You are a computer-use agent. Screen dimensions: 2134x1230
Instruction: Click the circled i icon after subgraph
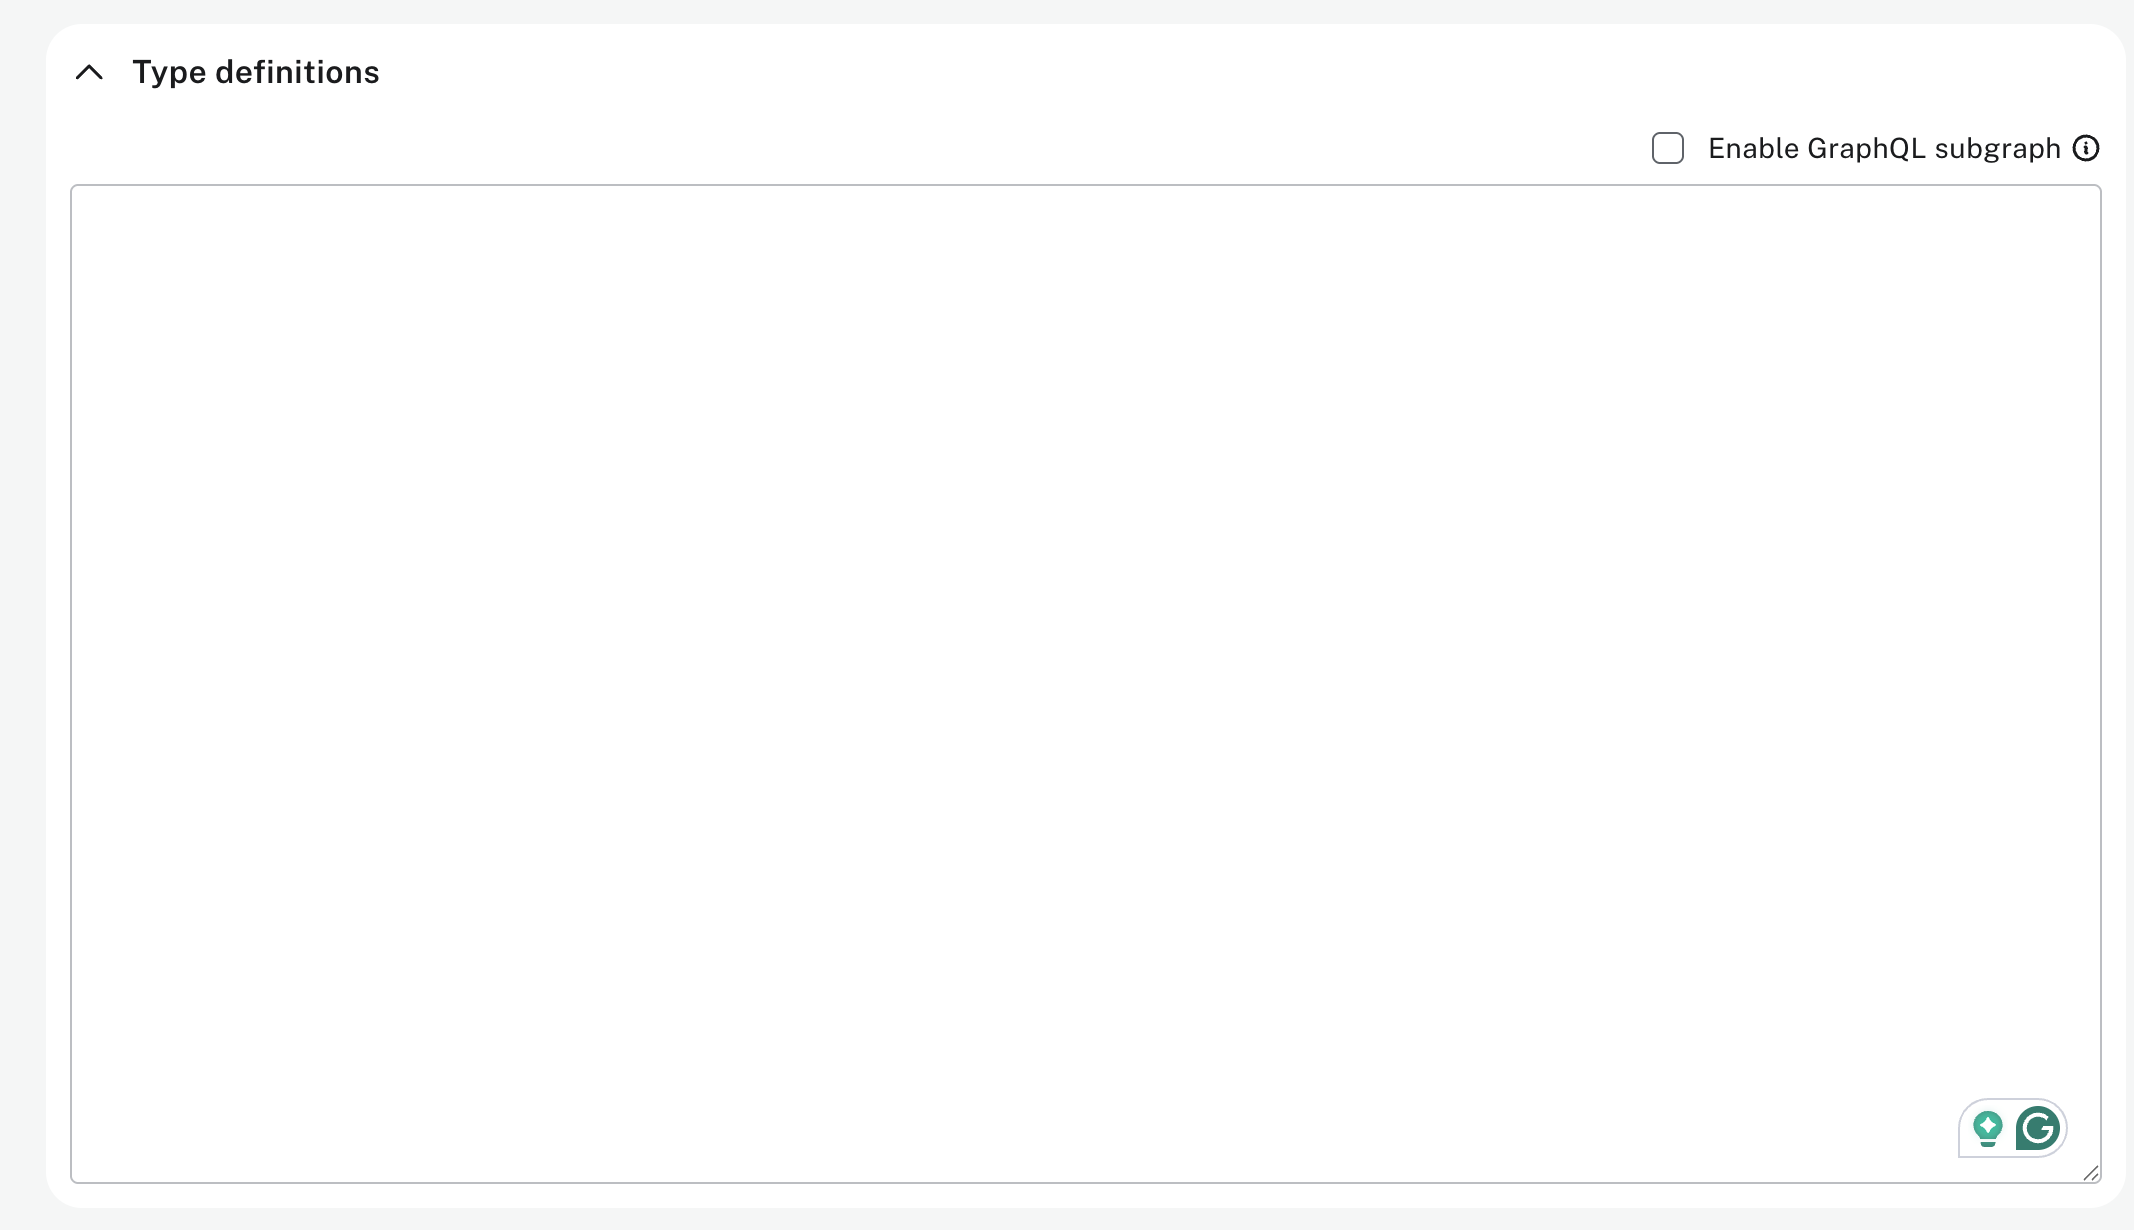point(2086,148)
